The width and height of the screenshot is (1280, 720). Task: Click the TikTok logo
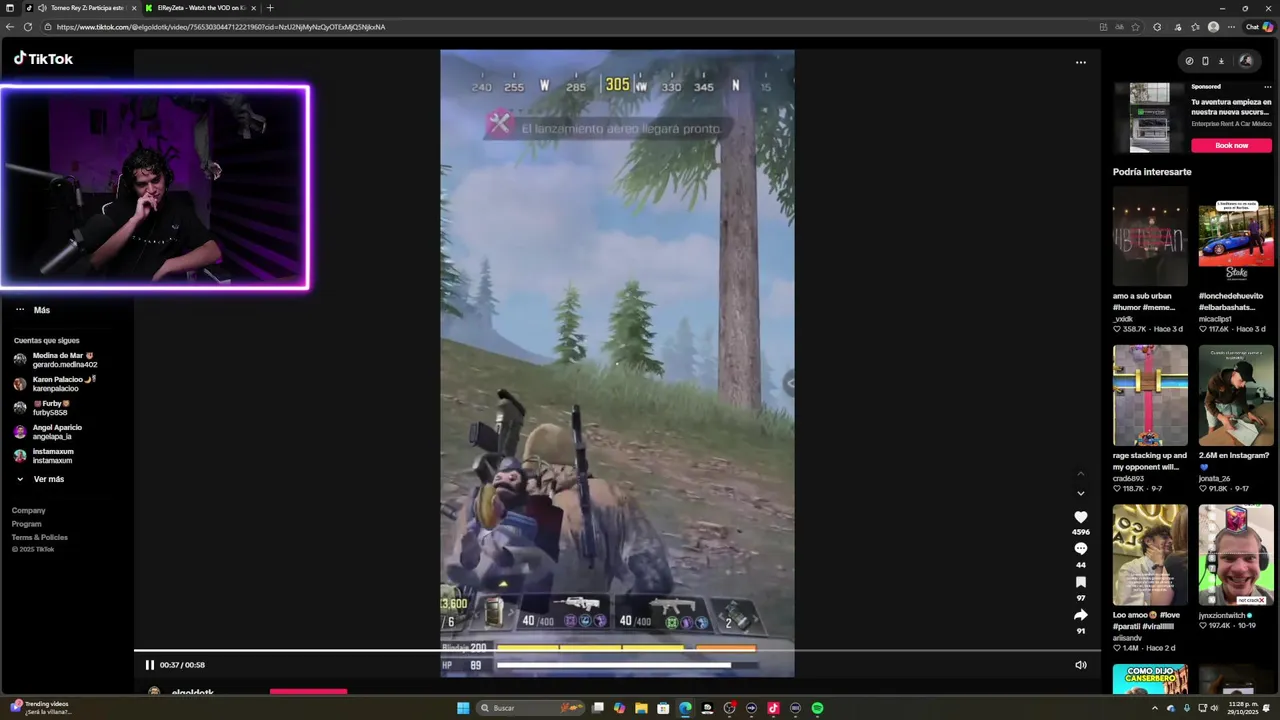point(43,59)
